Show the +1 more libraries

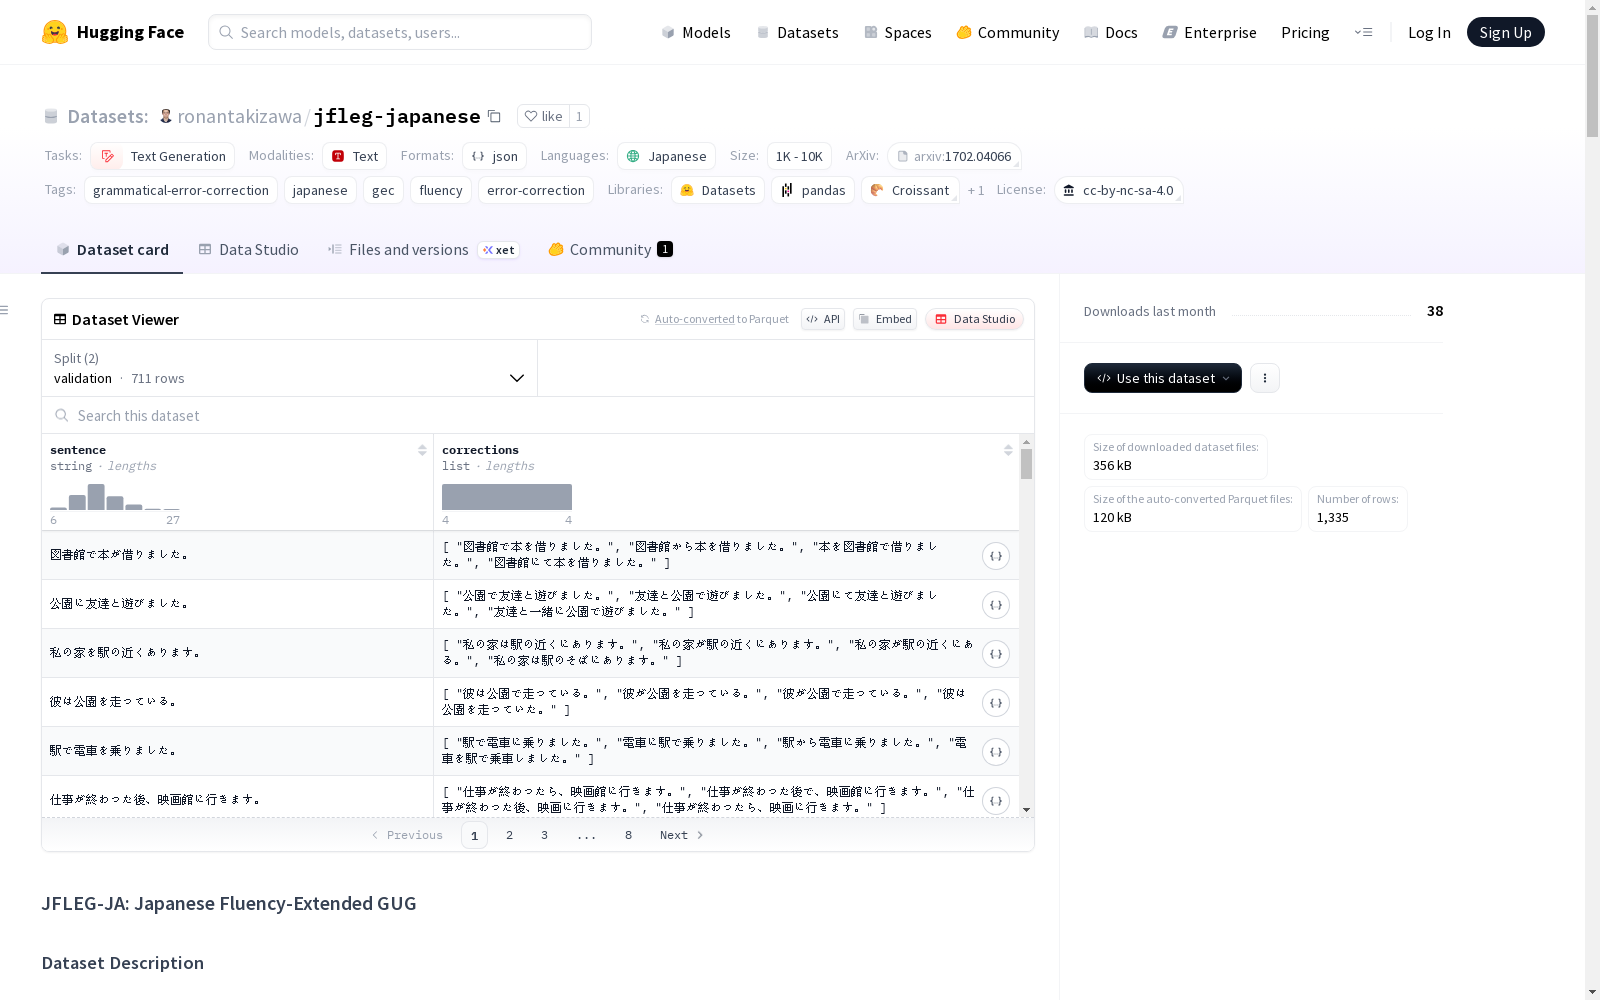[x=976, y=190]
